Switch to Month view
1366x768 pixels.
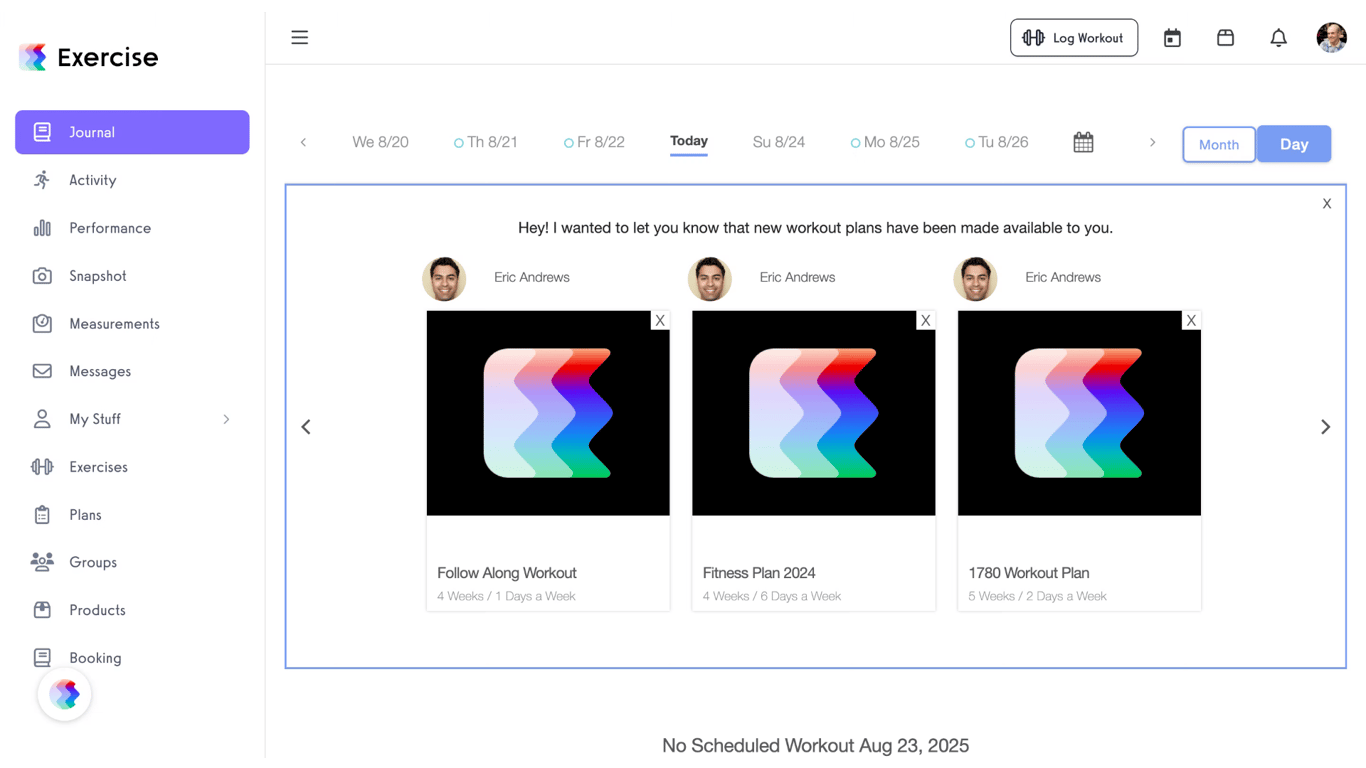click(x=1219, y=144)
